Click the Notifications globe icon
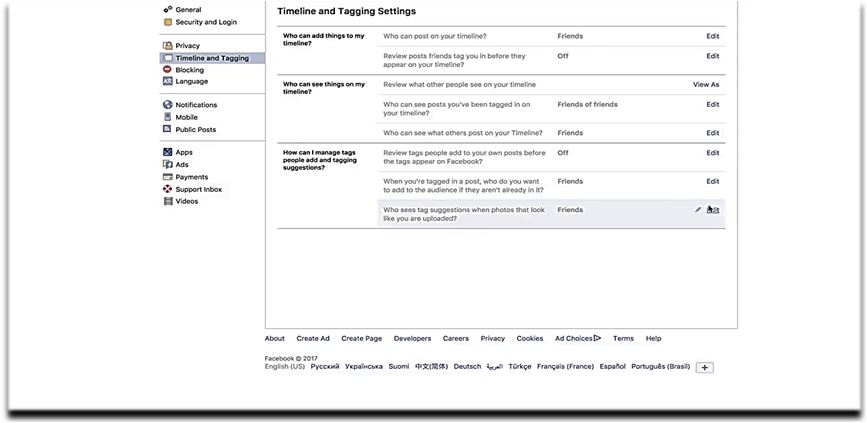Screen dimensions: 867x423 point(168,105)
